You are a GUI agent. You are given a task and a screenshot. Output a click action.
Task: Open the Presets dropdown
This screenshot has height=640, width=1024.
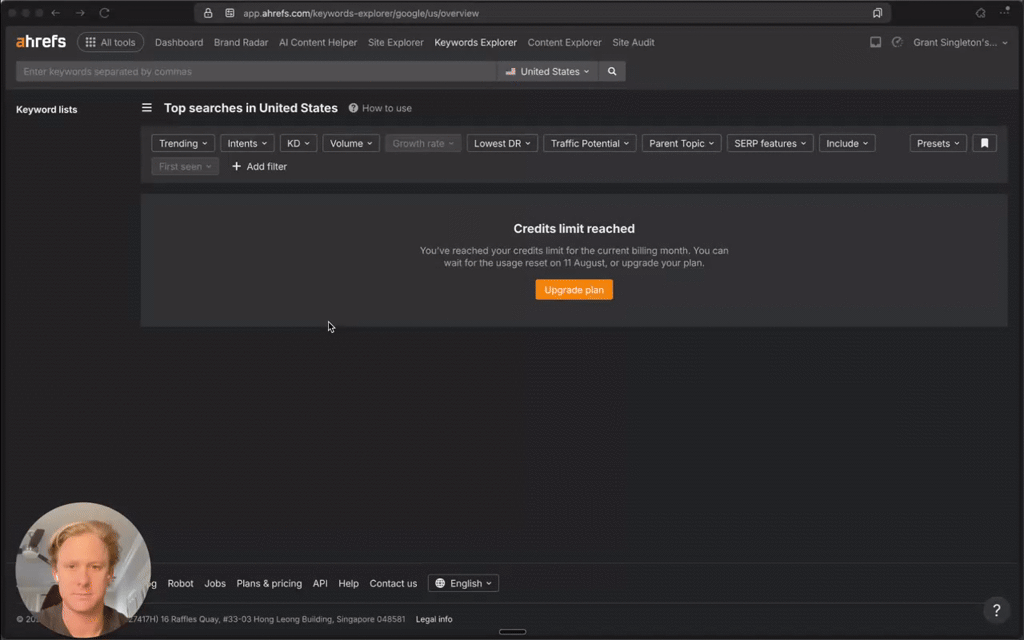[x=938, y=144]
